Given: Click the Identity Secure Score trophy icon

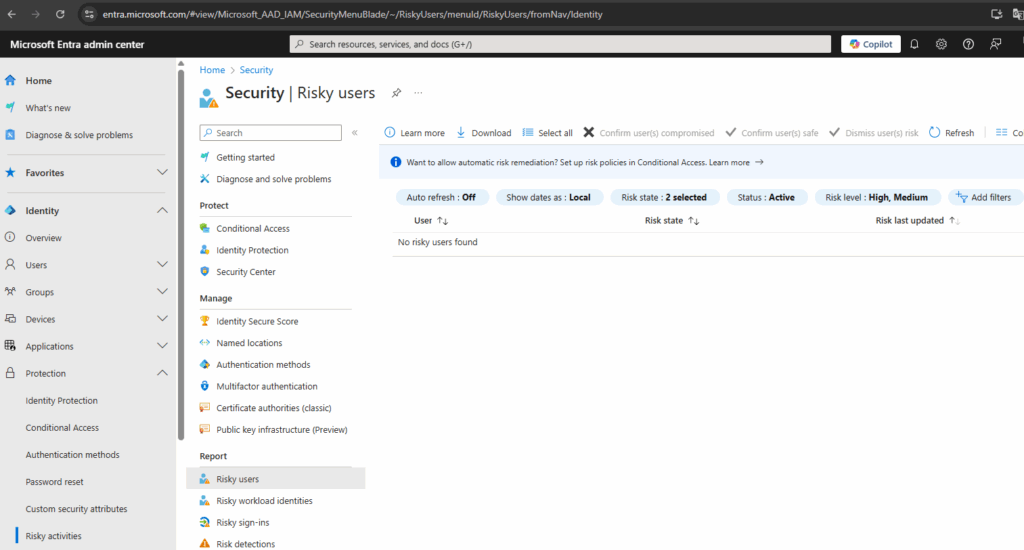Looking at the screenshot, I should (204, 321).
